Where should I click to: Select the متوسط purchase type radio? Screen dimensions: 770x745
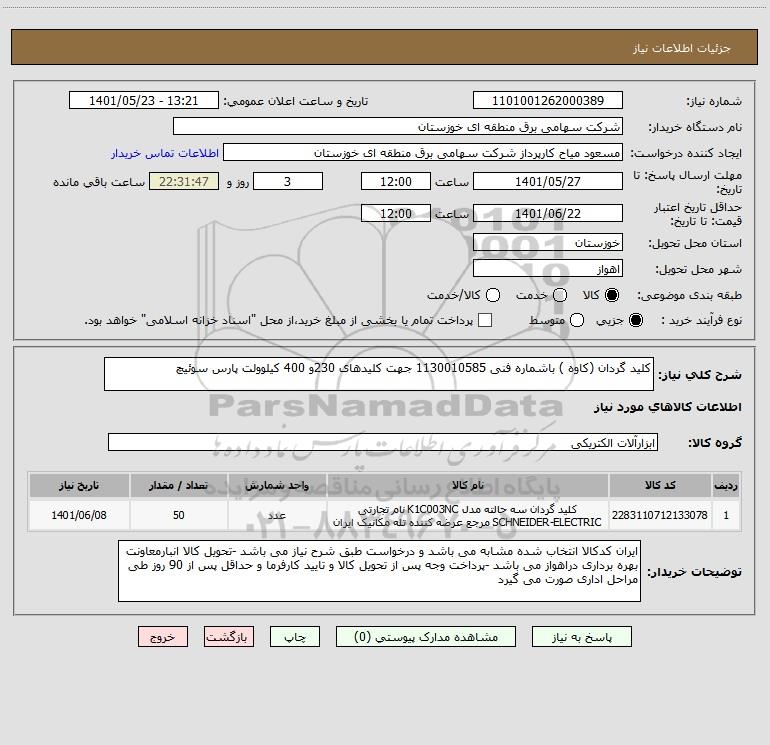point(577,320)
